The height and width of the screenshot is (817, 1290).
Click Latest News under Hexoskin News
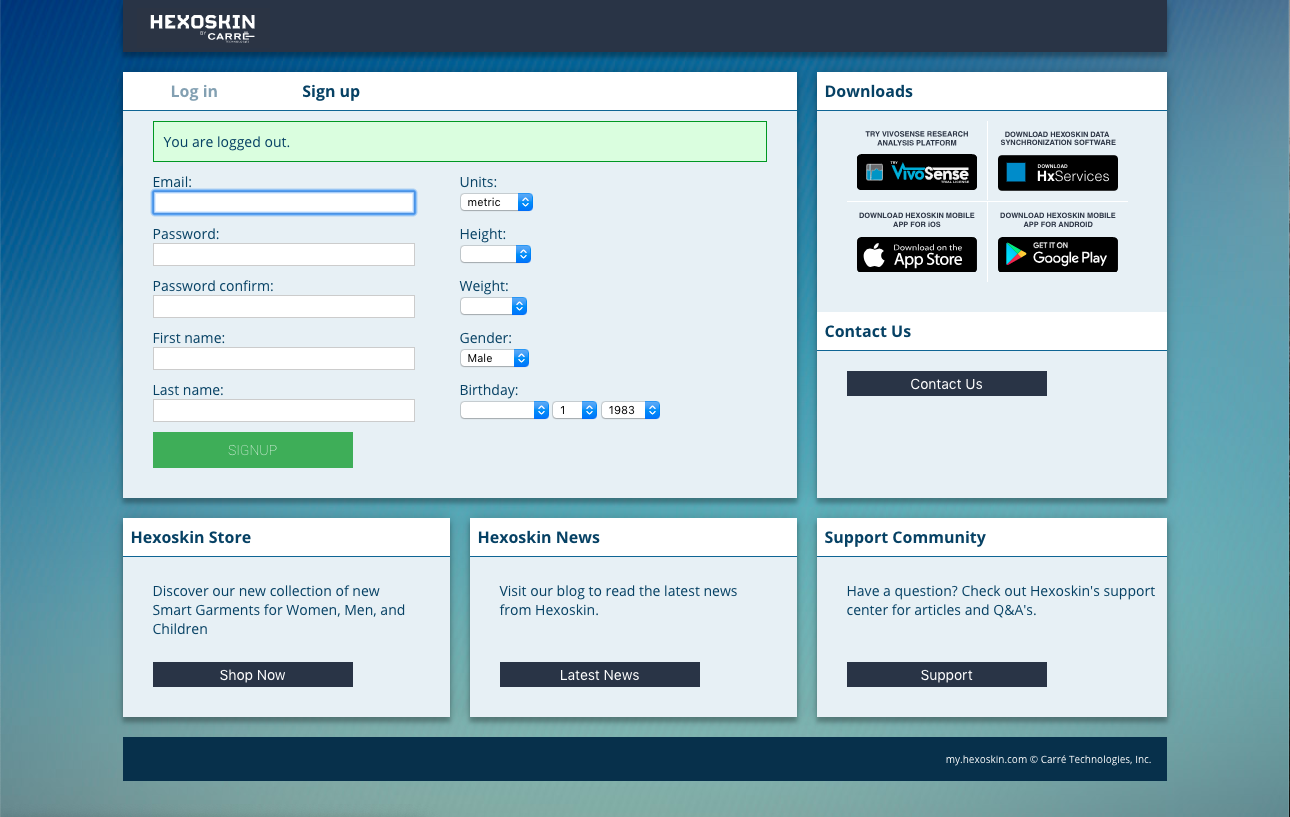(599, 674)
